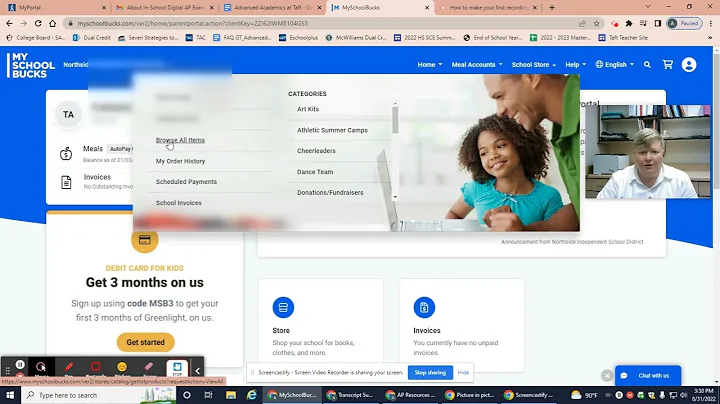Open the Chrome tab search chevron
The height and width of the screenshot is (404, 720).
pyautogui.click(x=648, y=7)
